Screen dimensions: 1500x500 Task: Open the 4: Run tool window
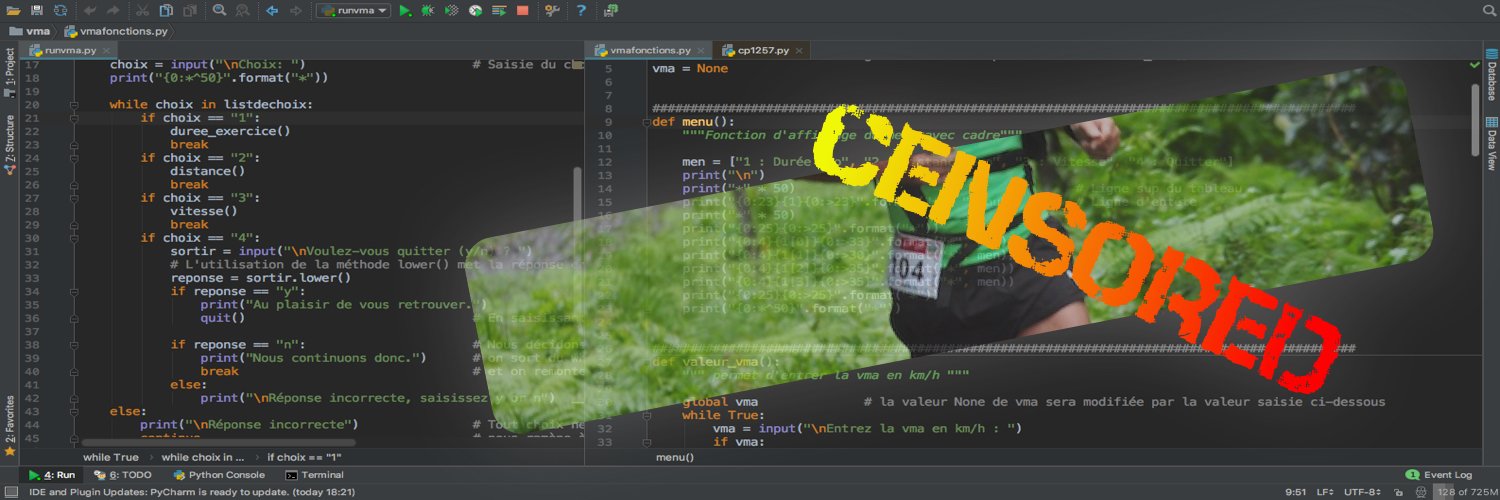coord(52,475)
